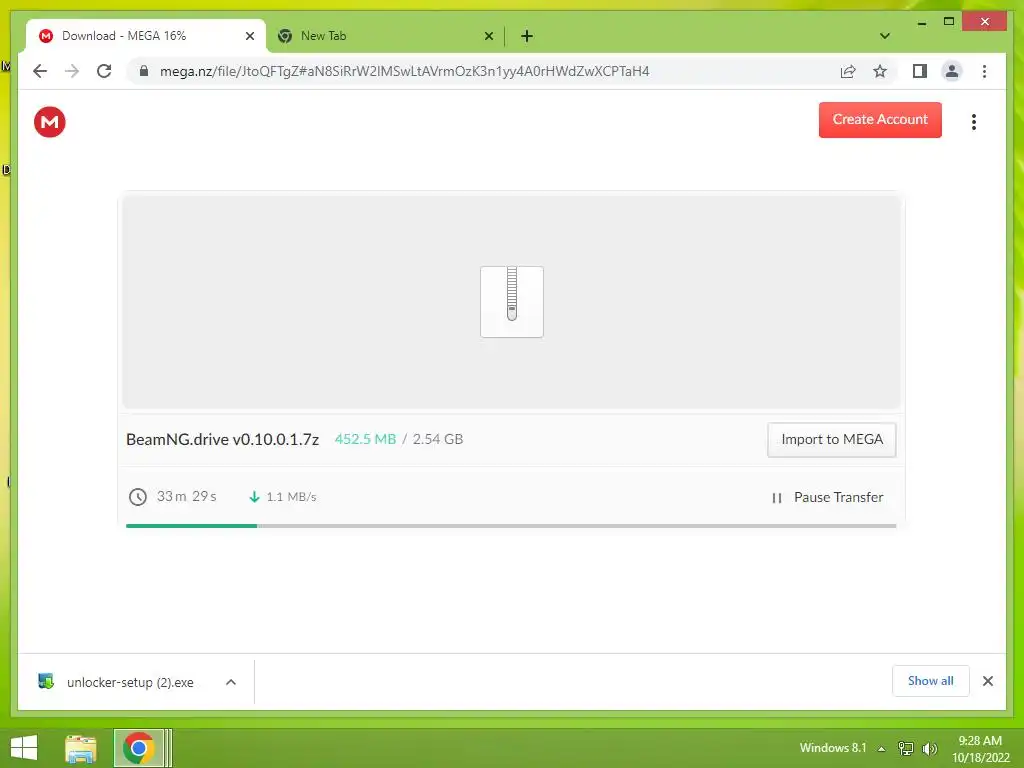Close the New Tab tab
This screenshot has width=1024, height=768.
(488, 36)
